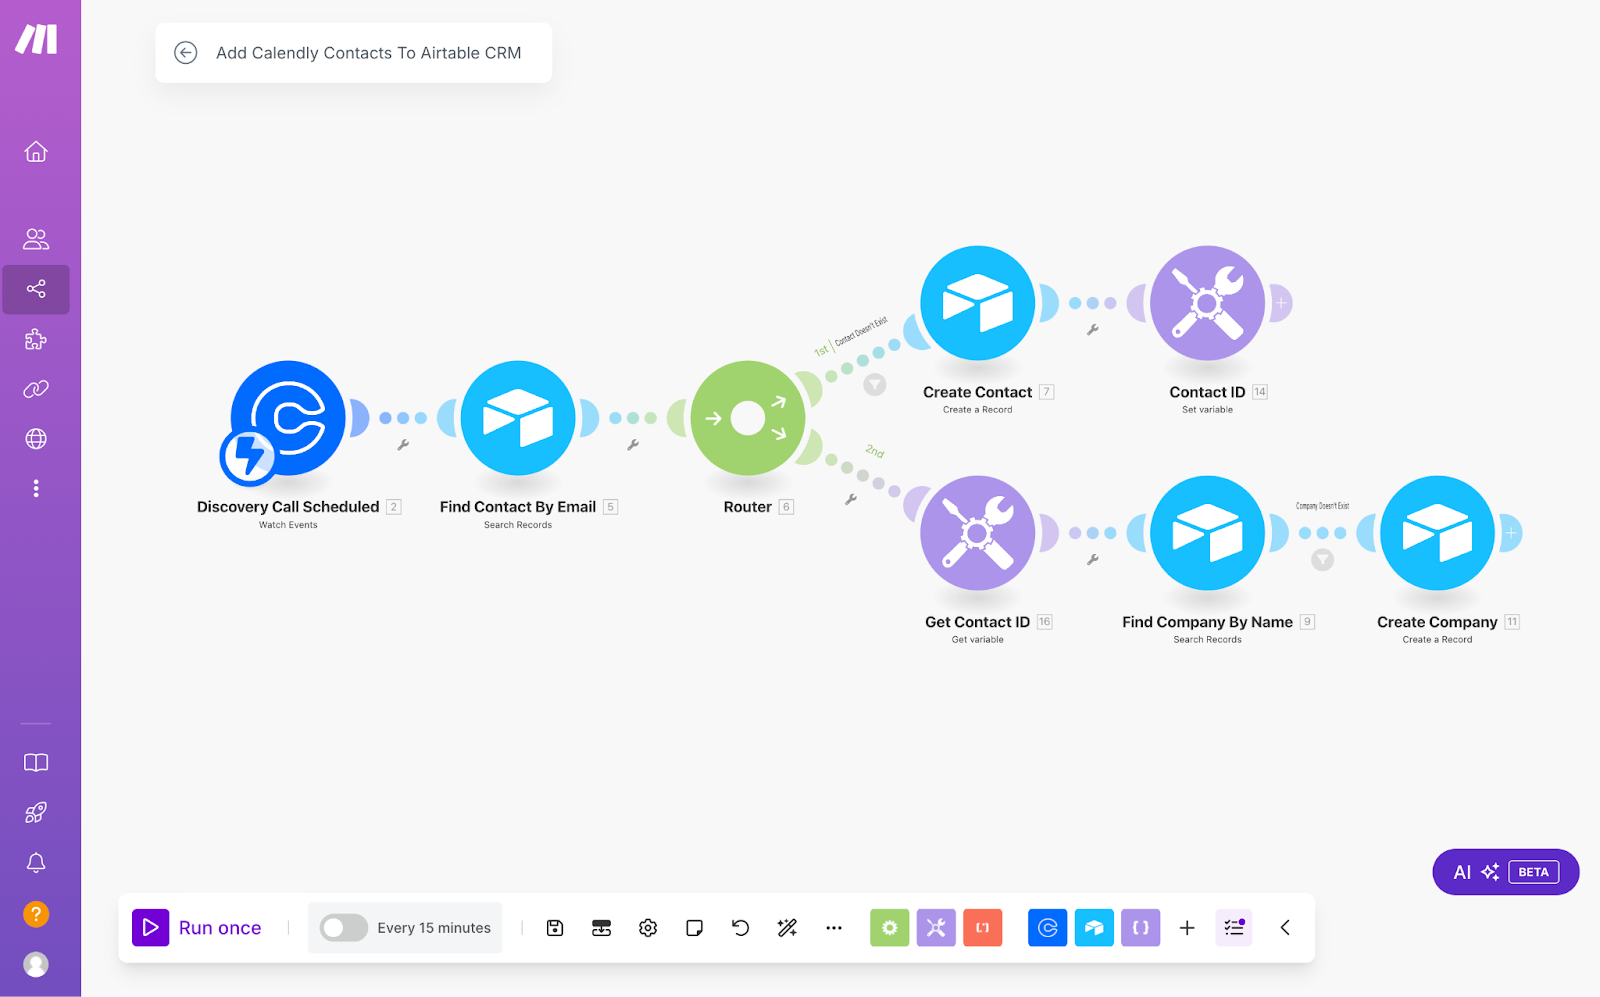Click wrench on Router's 2nd route
The image size is (1600, 997).
click(851, 499)
